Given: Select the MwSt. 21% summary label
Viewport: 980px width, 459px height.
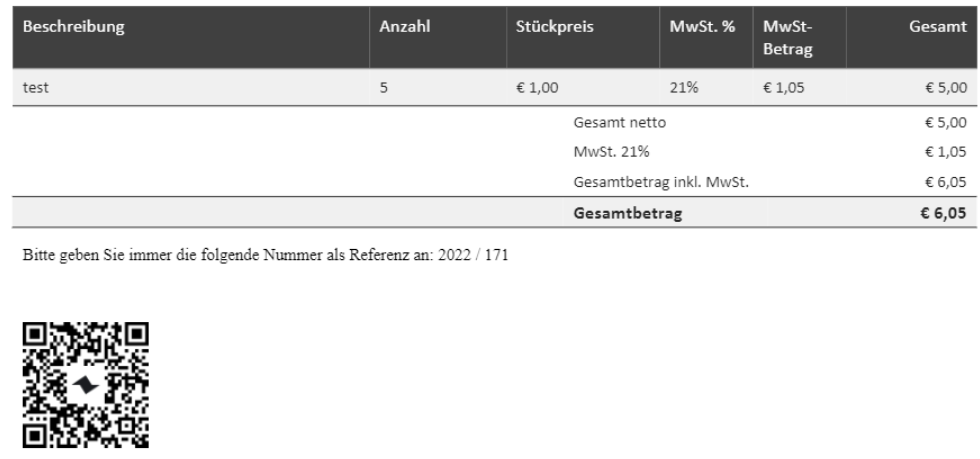Looking at the screenshot, I should click(x=611, y=151).
